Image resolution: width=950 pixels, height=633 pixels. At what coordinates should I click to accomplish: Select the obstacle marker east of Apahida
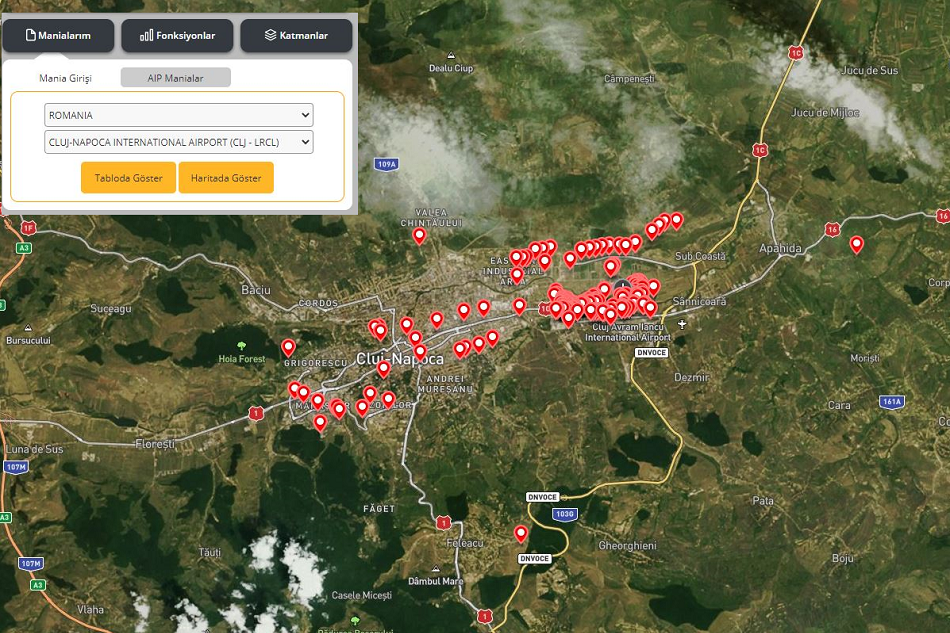(856, 244)
